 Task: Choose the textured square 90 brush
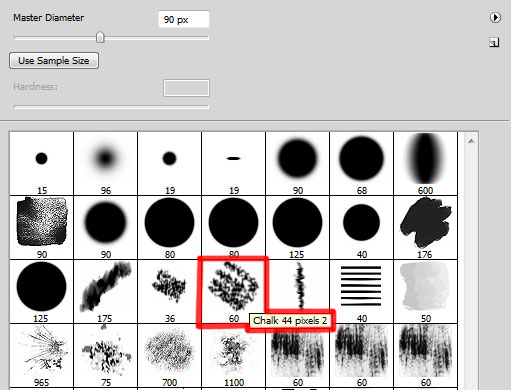click(41, 227)
